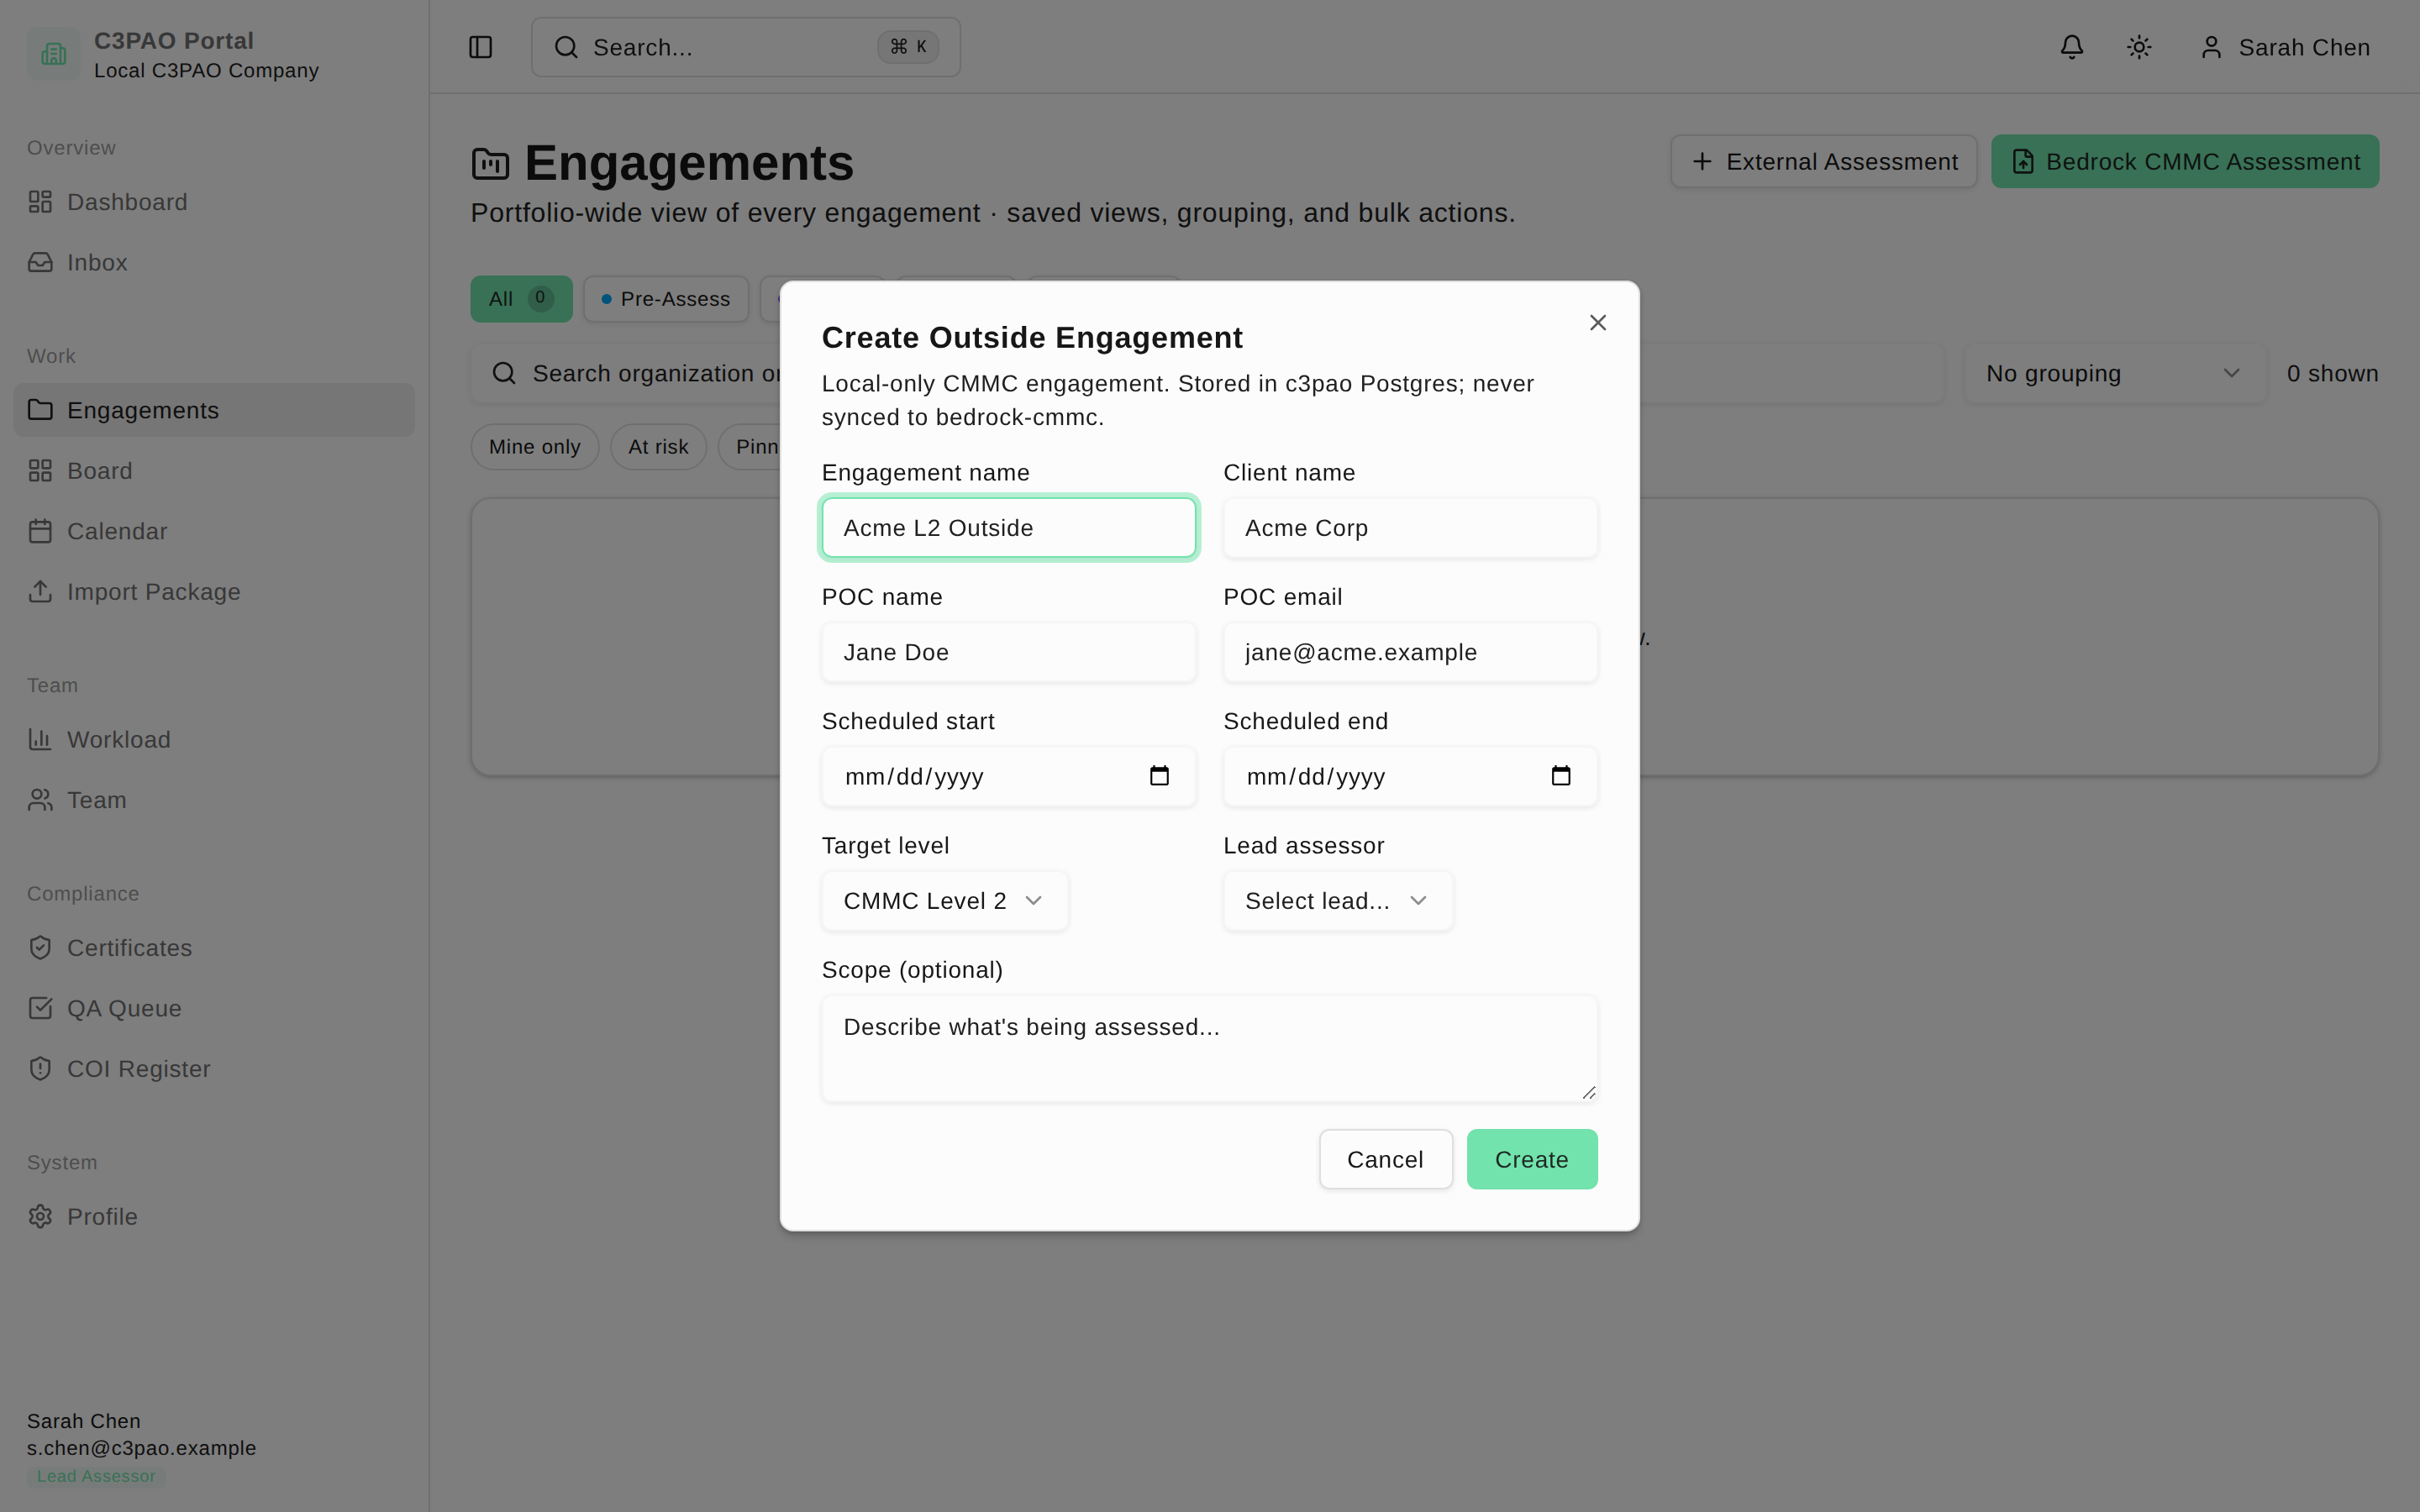
Task: Toggle the light/dark theme icon
Action: pos(2139,47)
